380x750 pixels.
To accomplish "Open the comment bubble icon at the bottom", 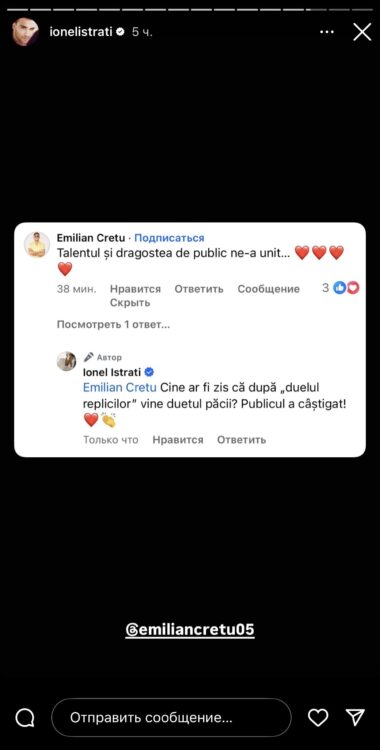I will (24, 717).
